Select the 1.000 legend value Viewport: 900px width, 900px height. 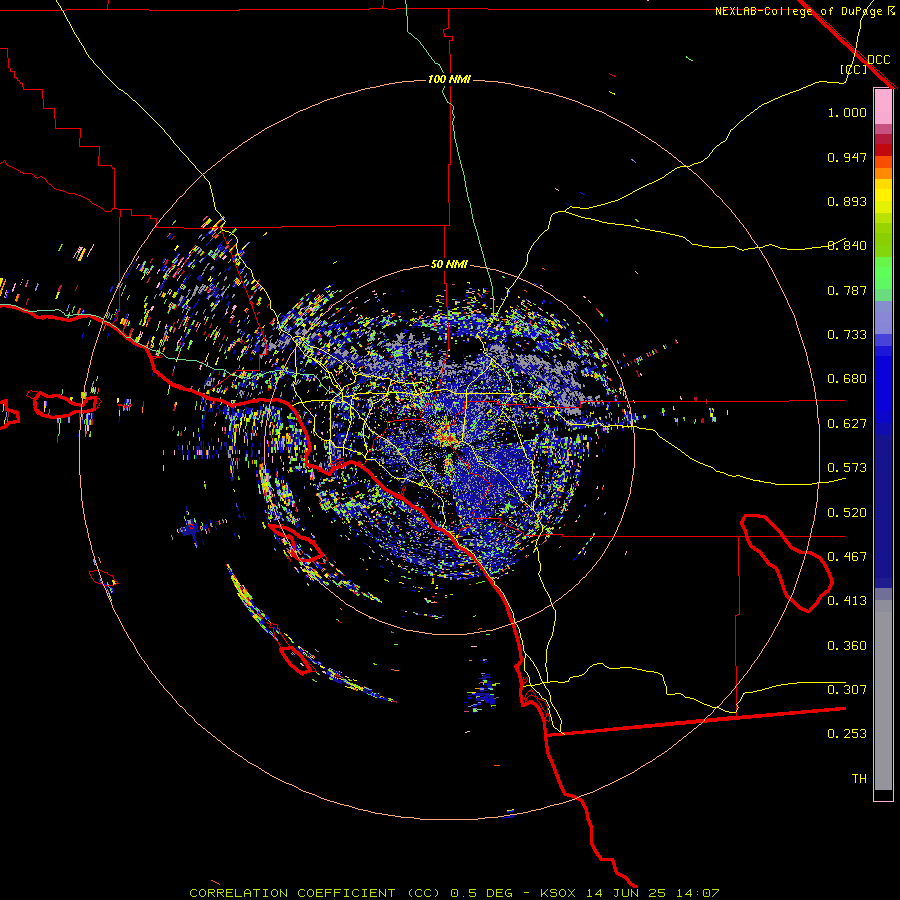(x=847, y=112)
